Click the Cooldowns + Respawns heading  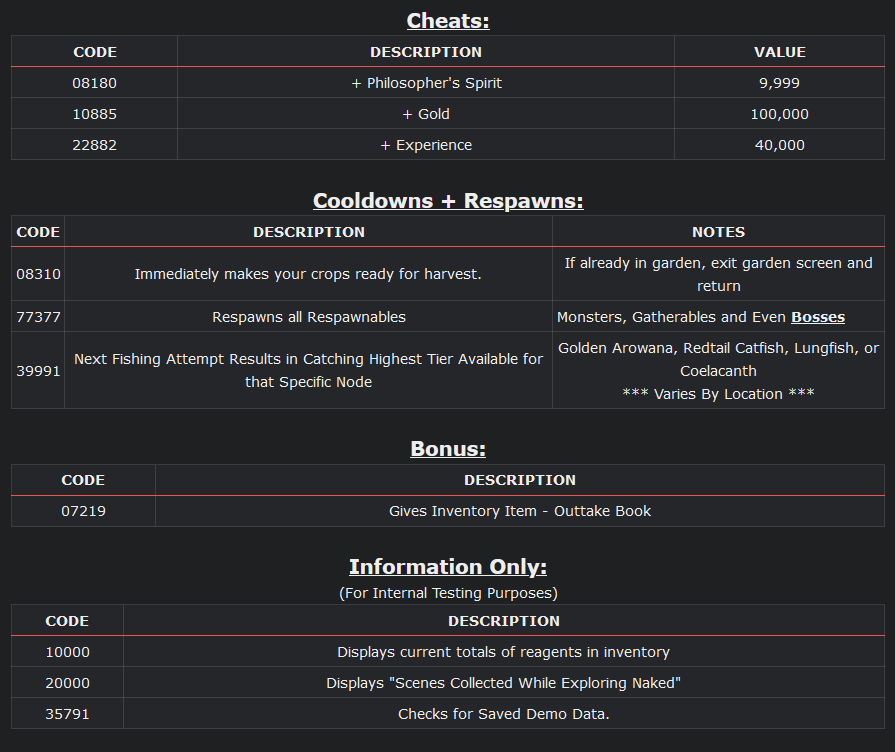448,200
